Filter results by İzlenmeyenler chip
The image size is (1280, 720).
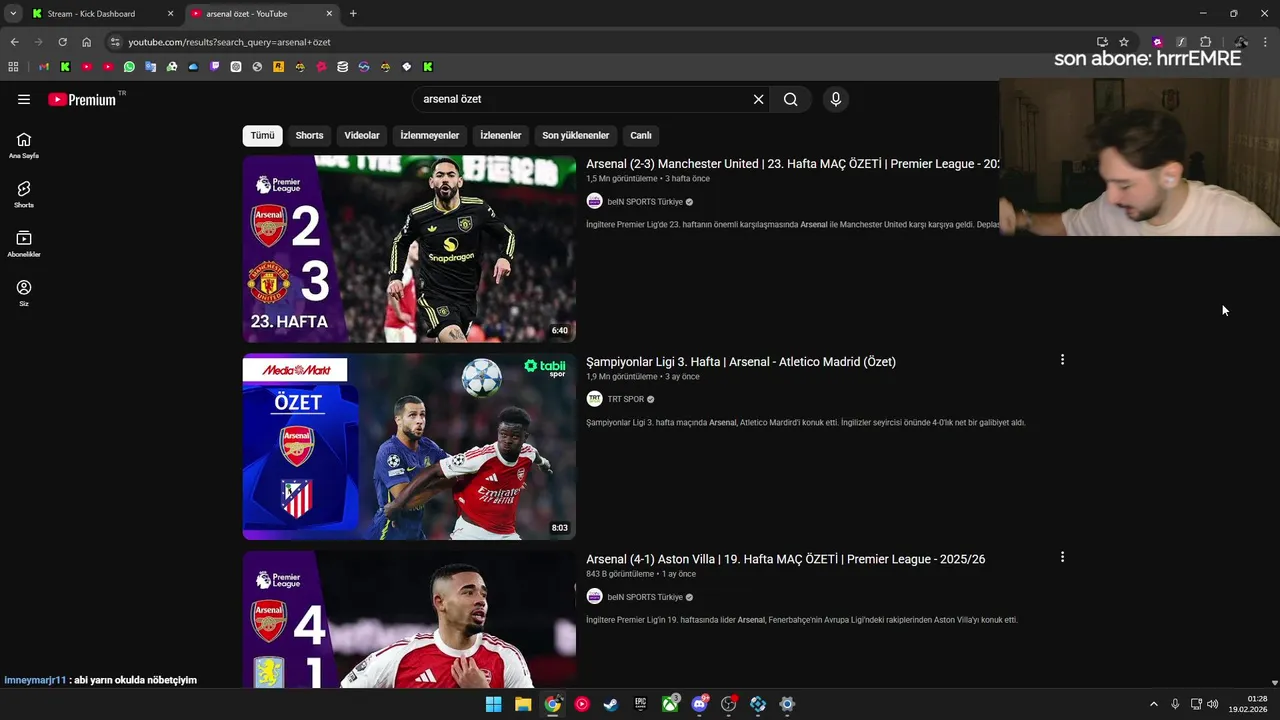430,135
